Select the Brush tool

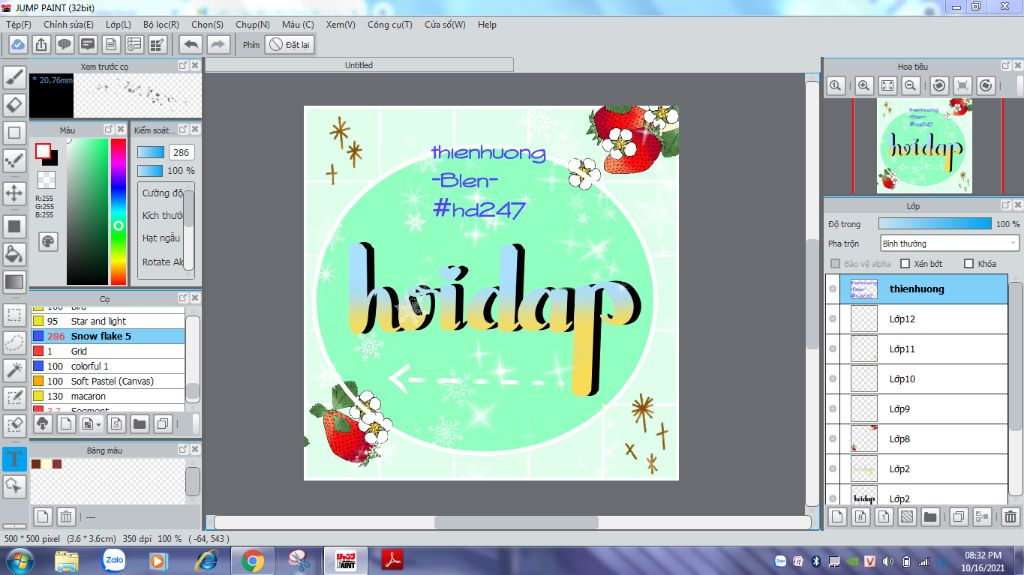tap(14, 77)
